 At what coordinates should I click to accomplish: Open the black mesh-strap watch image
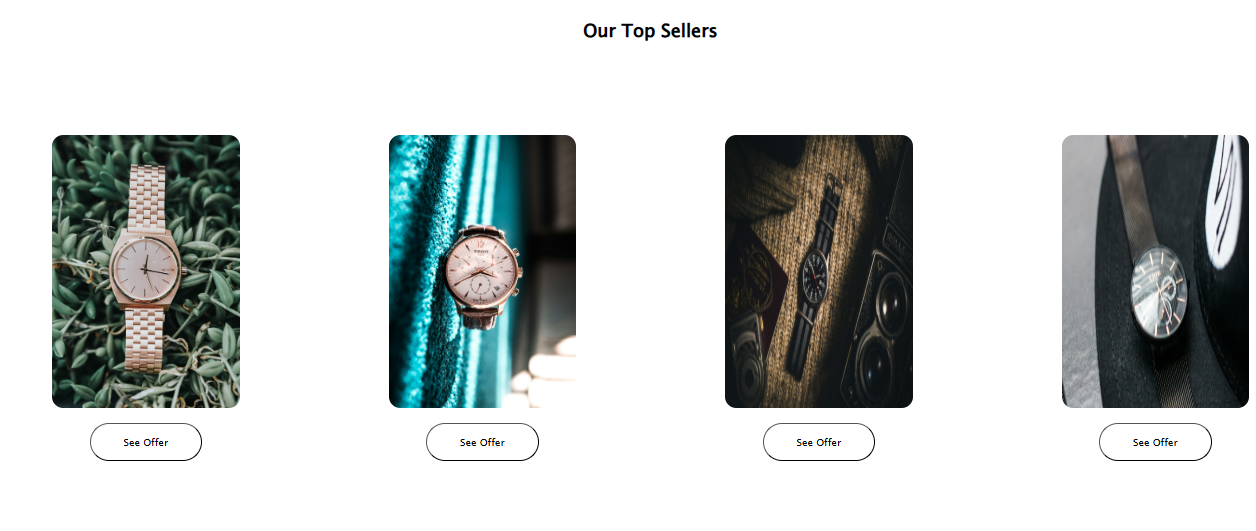tap(1155, 271)
